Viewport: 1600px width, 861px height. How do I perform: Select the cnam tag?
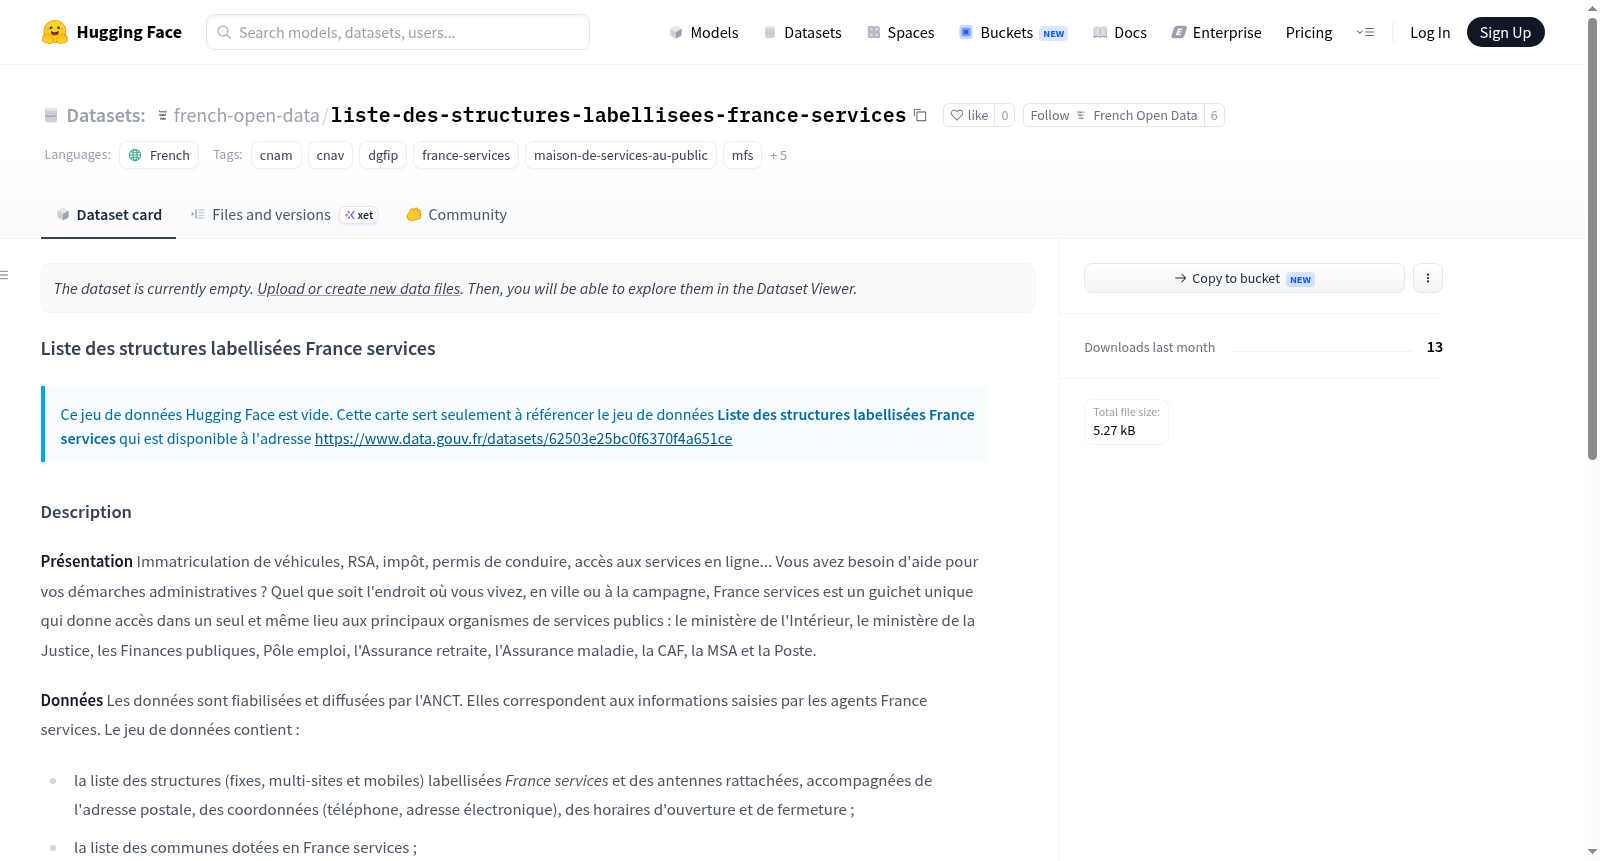pyautogui.click(x=276, y=155)
